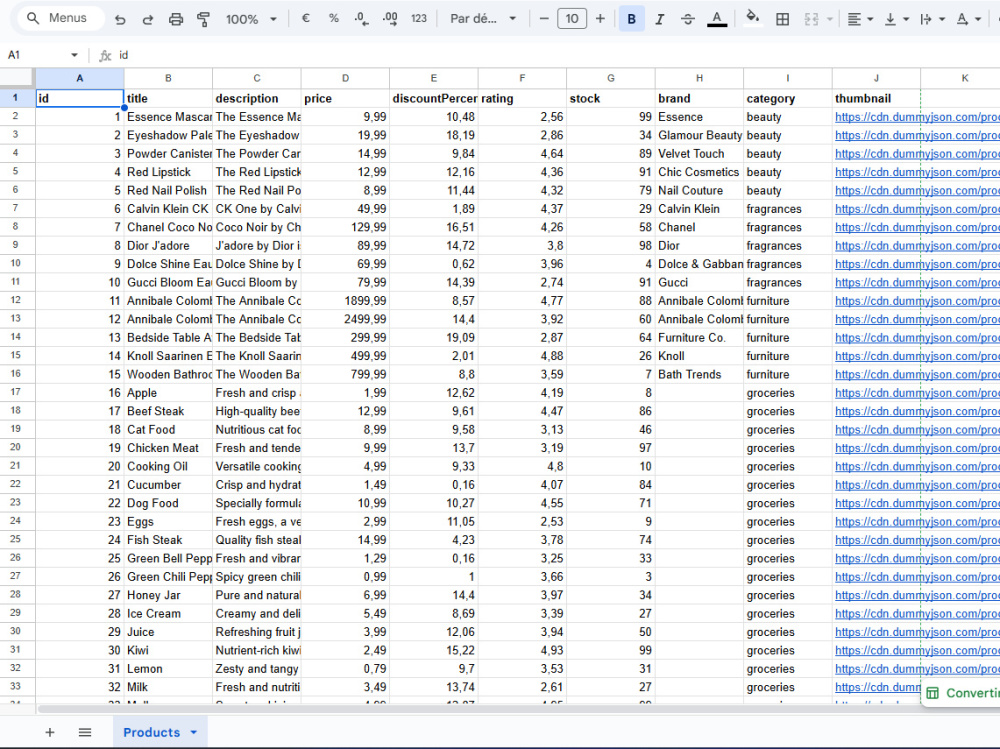The width and height of the screenshot is (1000, 749).
Task: Select column H header
Action: pos(699,78)
